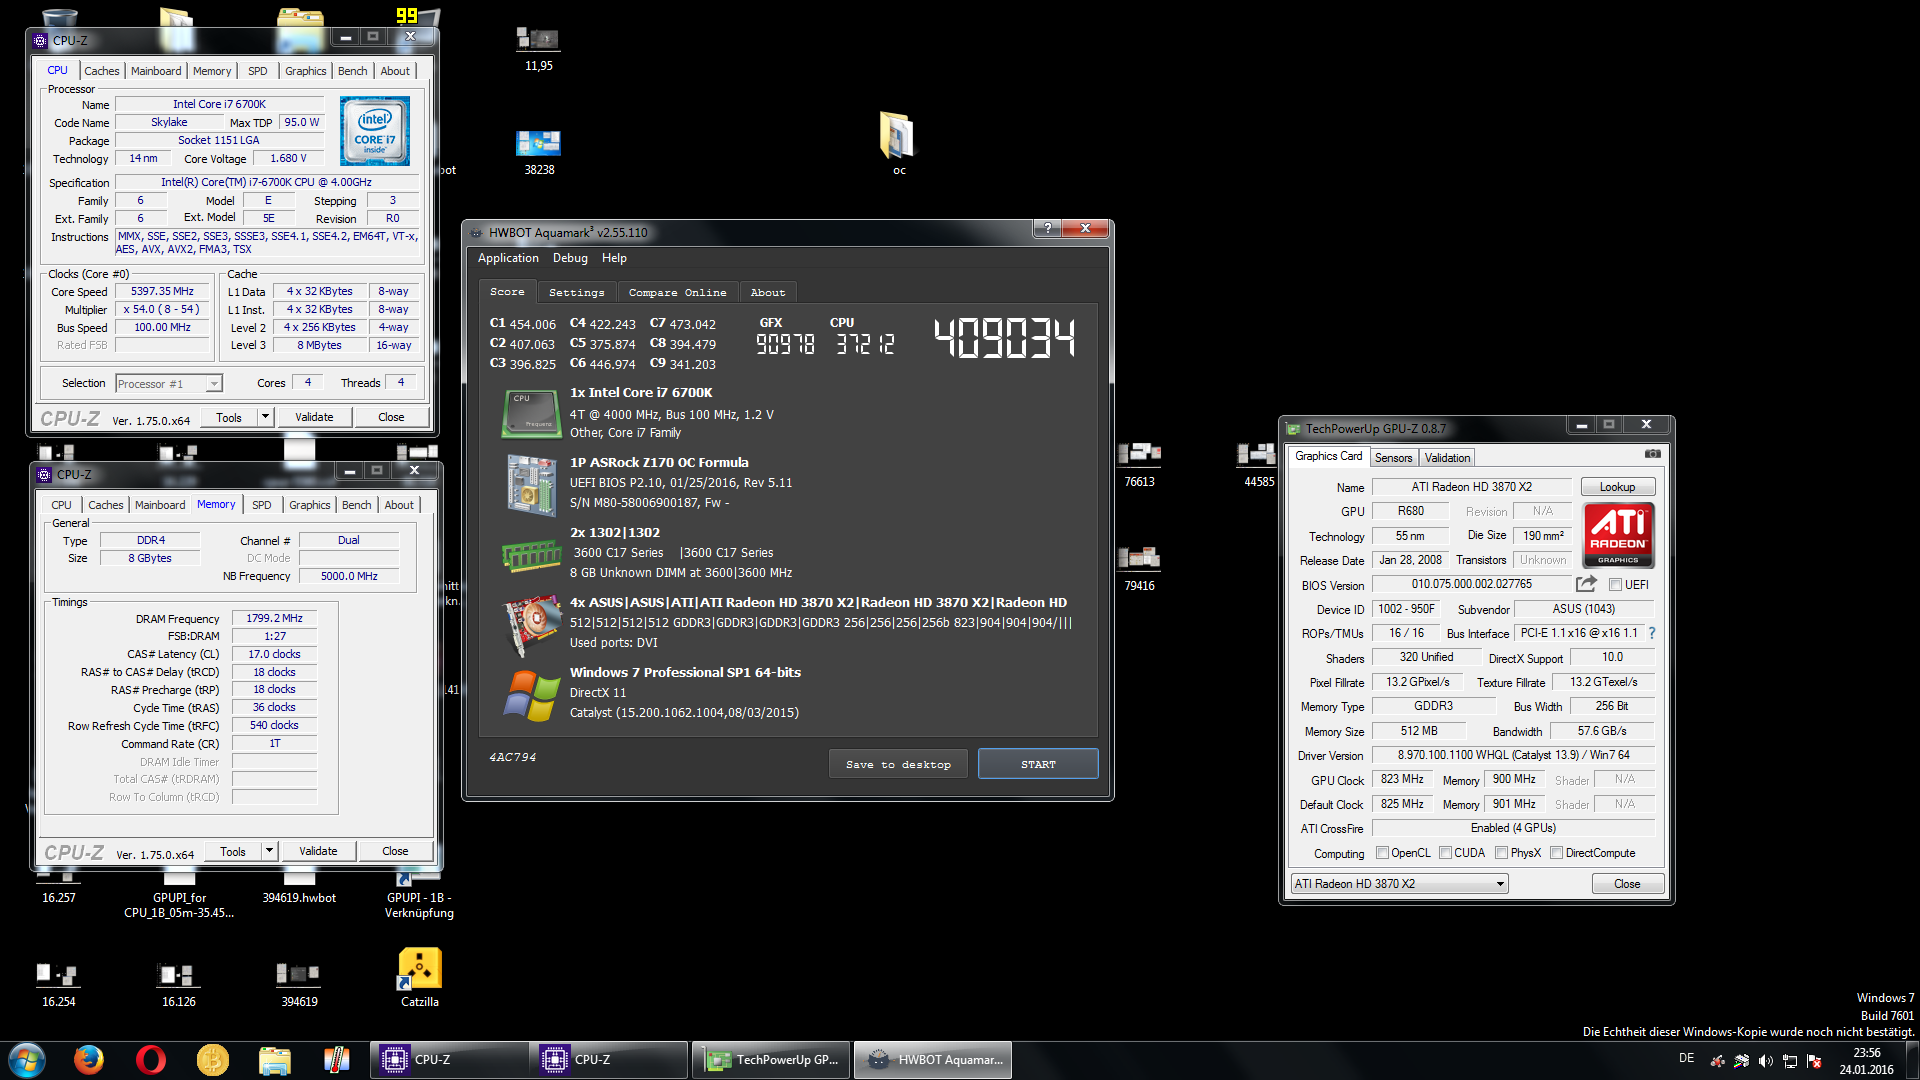Click the volume speaker tray icon
Screen dimensions: 1920x1080
coord(1766,1061)
